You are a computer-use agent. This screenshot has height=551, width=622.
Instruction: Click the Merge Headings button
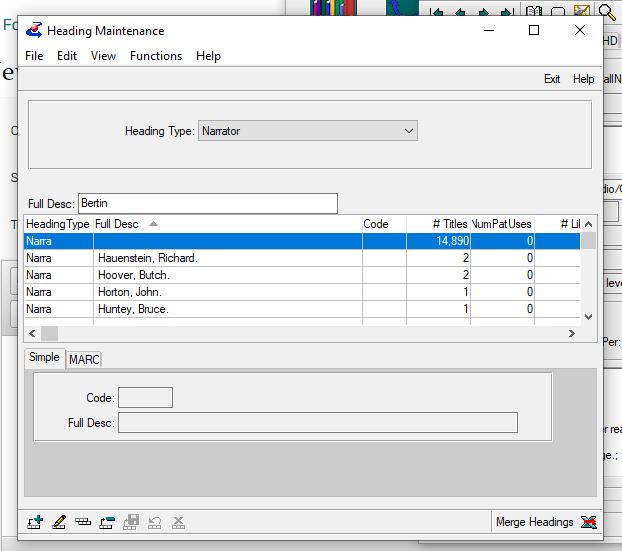(534, 522)
